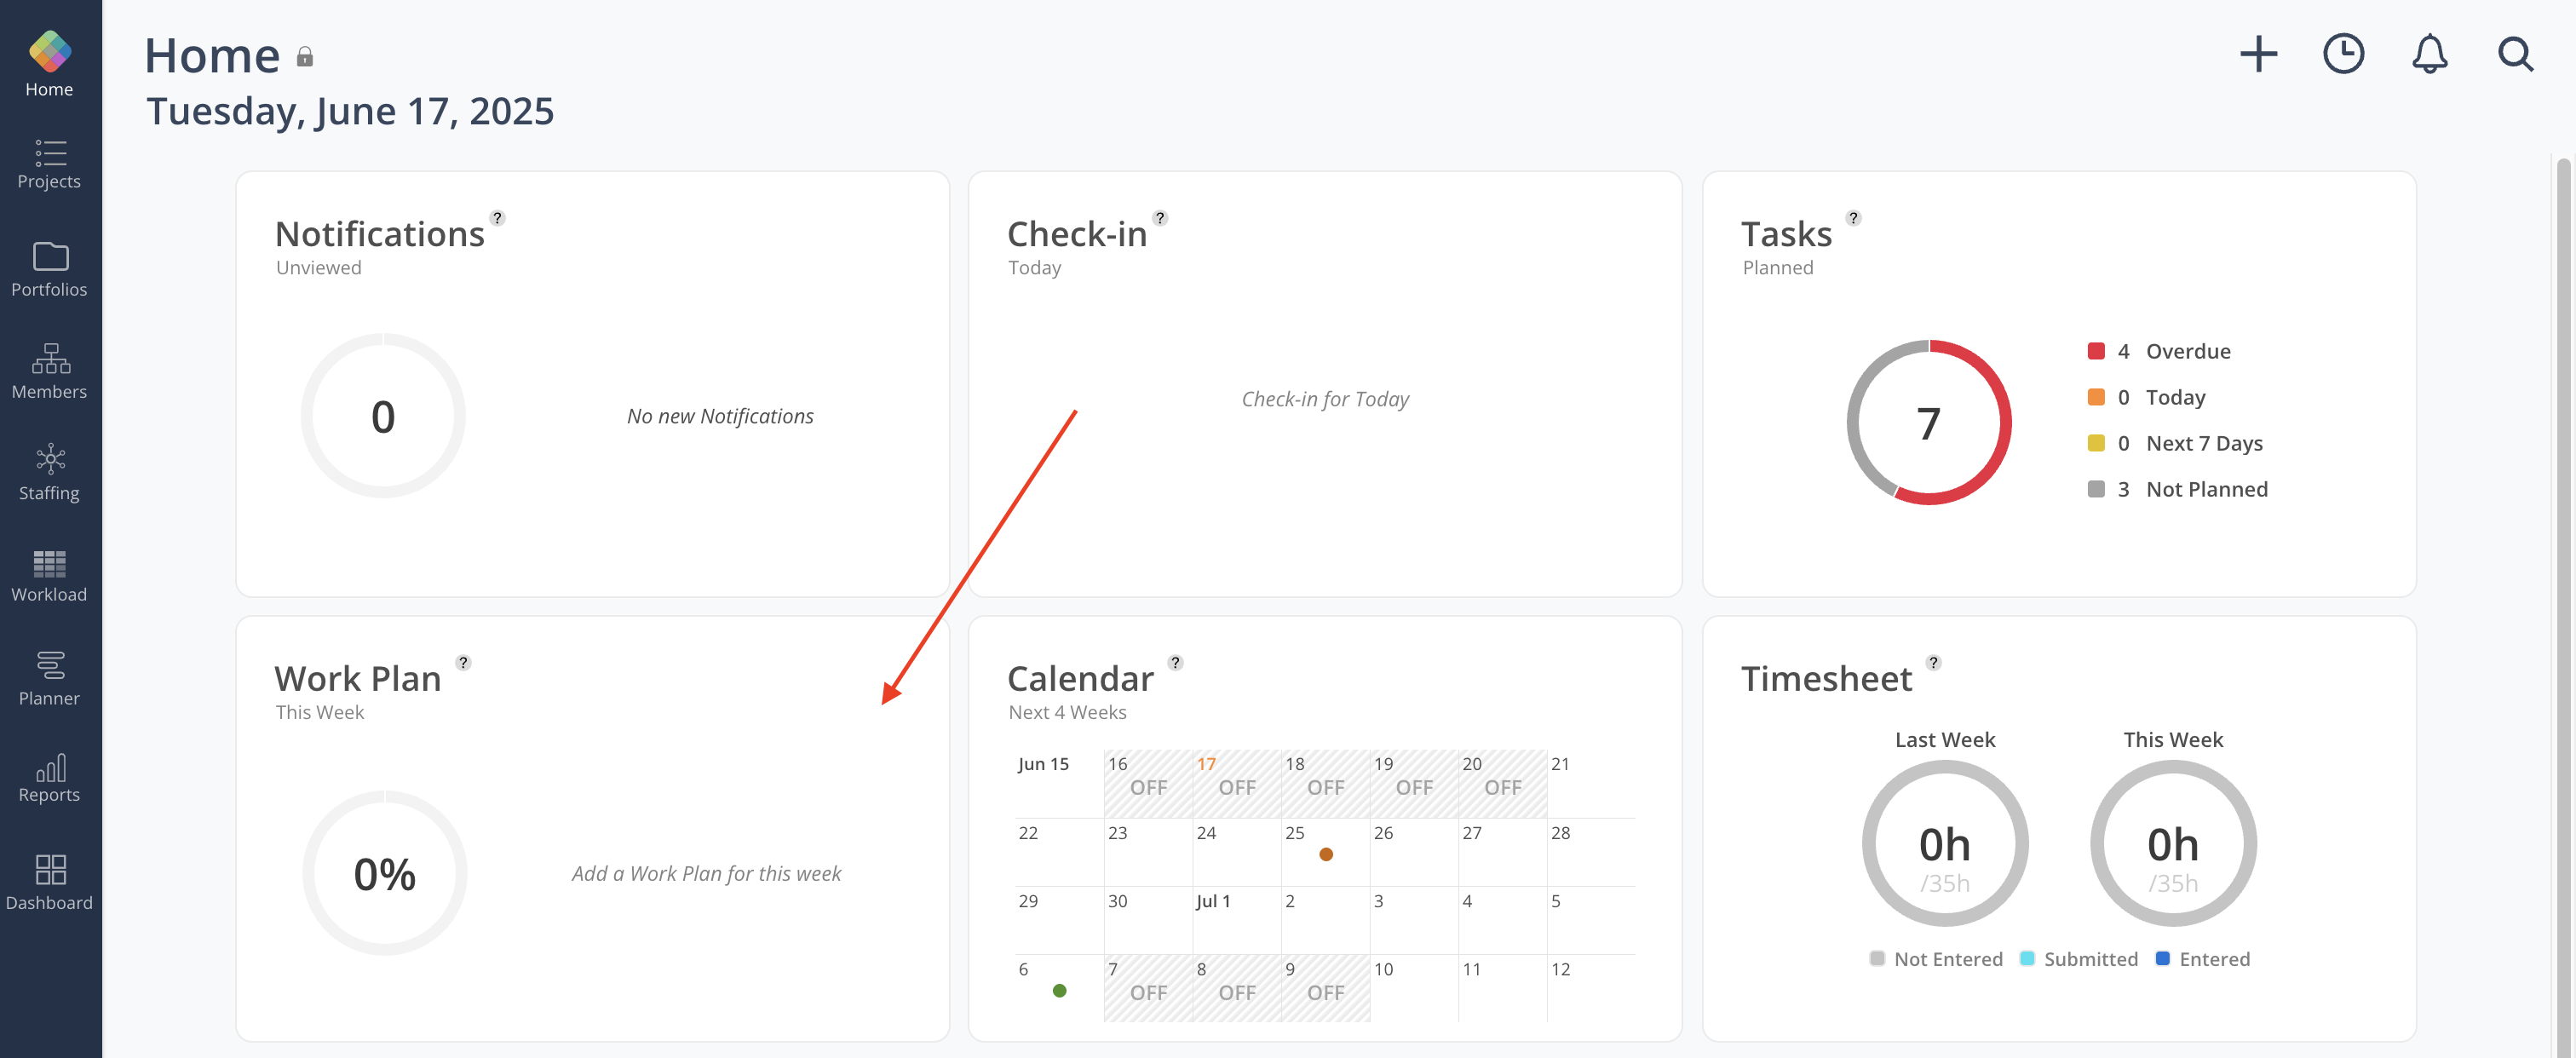Screen dimensions: 2576x1058
Task: Open the Planner section
Action: click(49, 679)
